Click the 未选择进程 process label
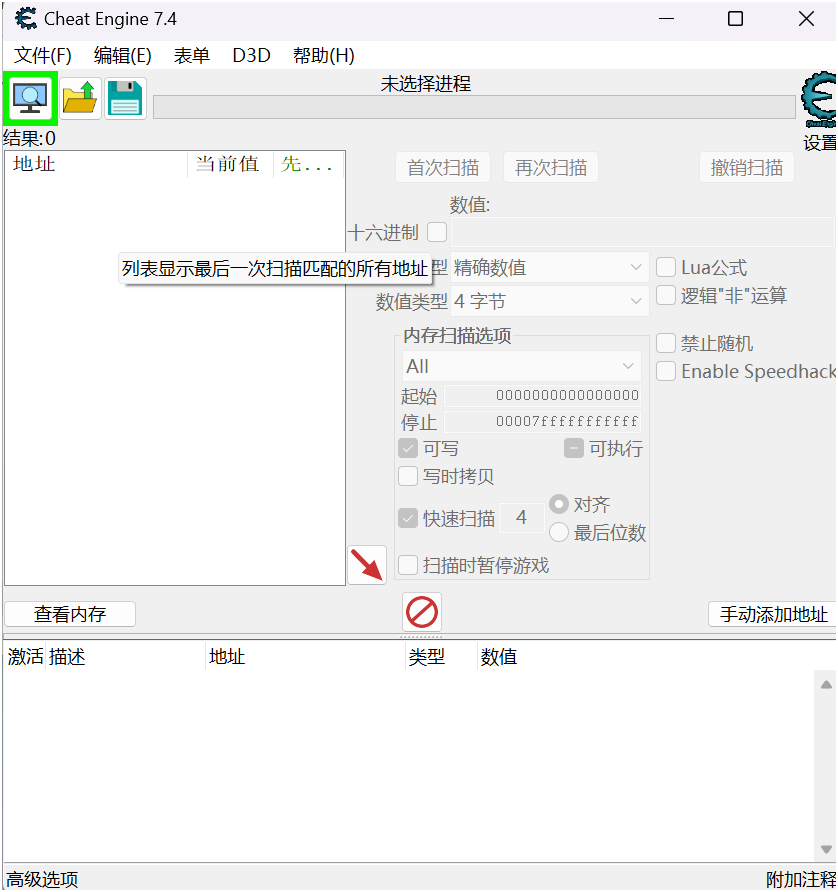Screen dimensions: 838x892 [x=426, y=84]
